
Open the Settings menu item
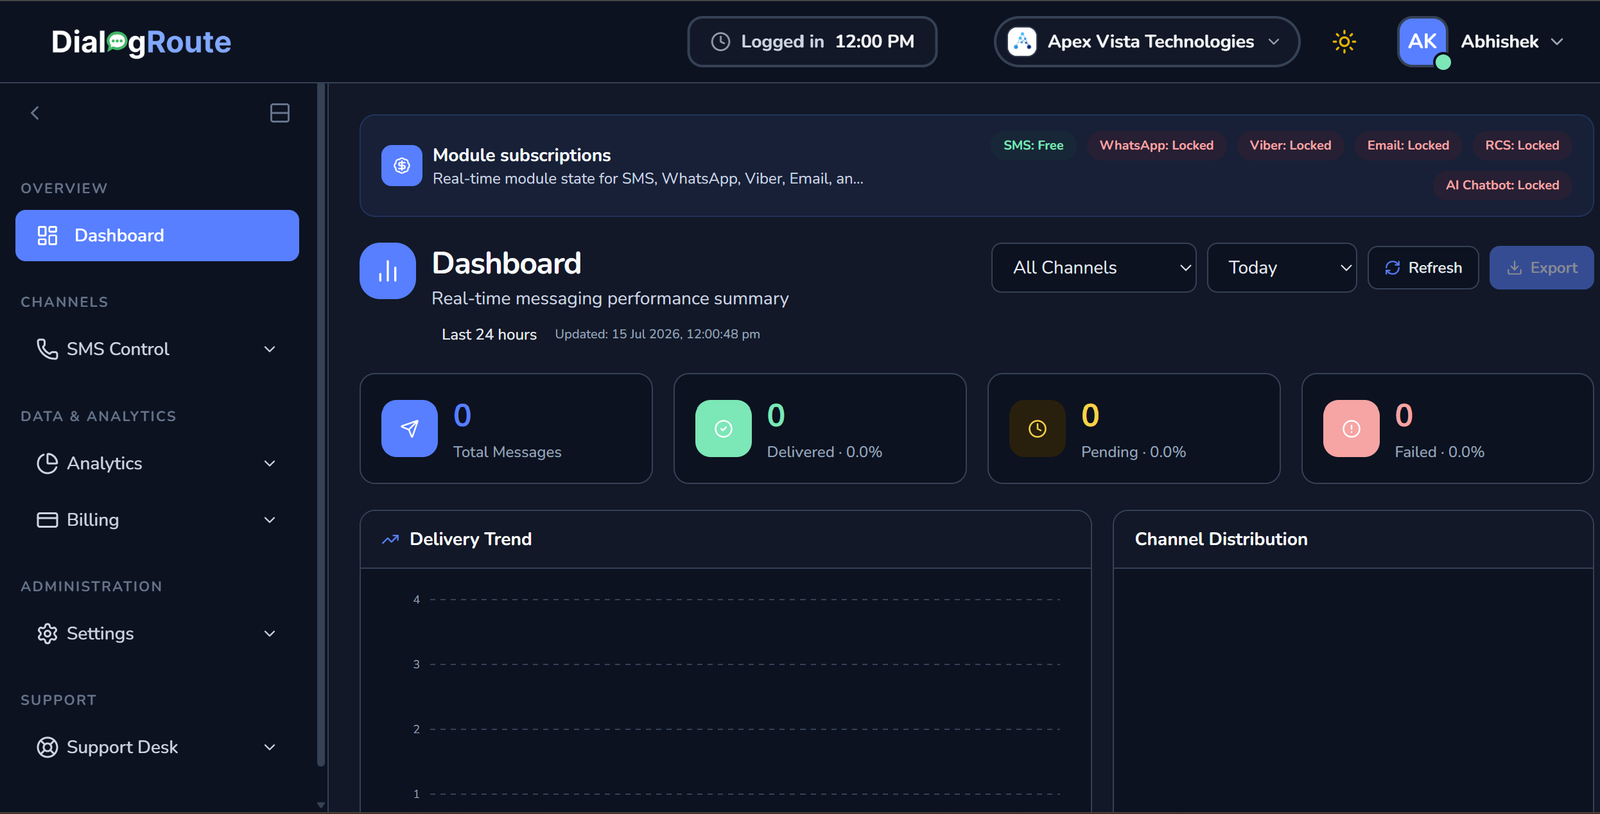(x=157, y=634)
